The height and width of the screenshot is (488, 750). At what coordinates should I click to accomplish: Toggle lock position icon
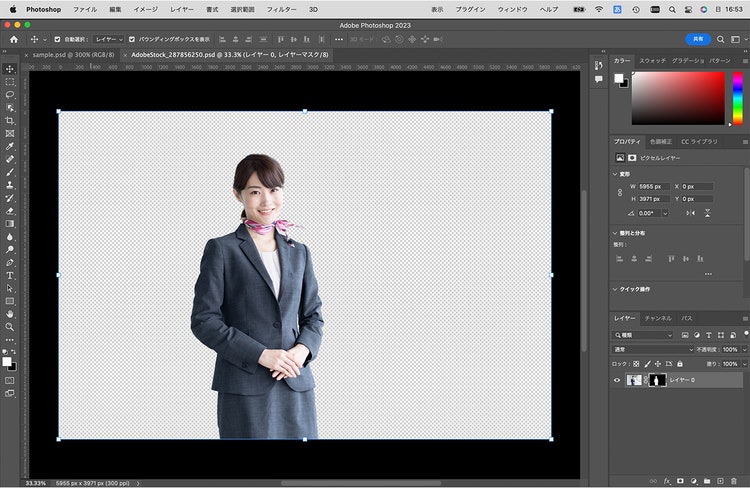(x=658, y=364)
